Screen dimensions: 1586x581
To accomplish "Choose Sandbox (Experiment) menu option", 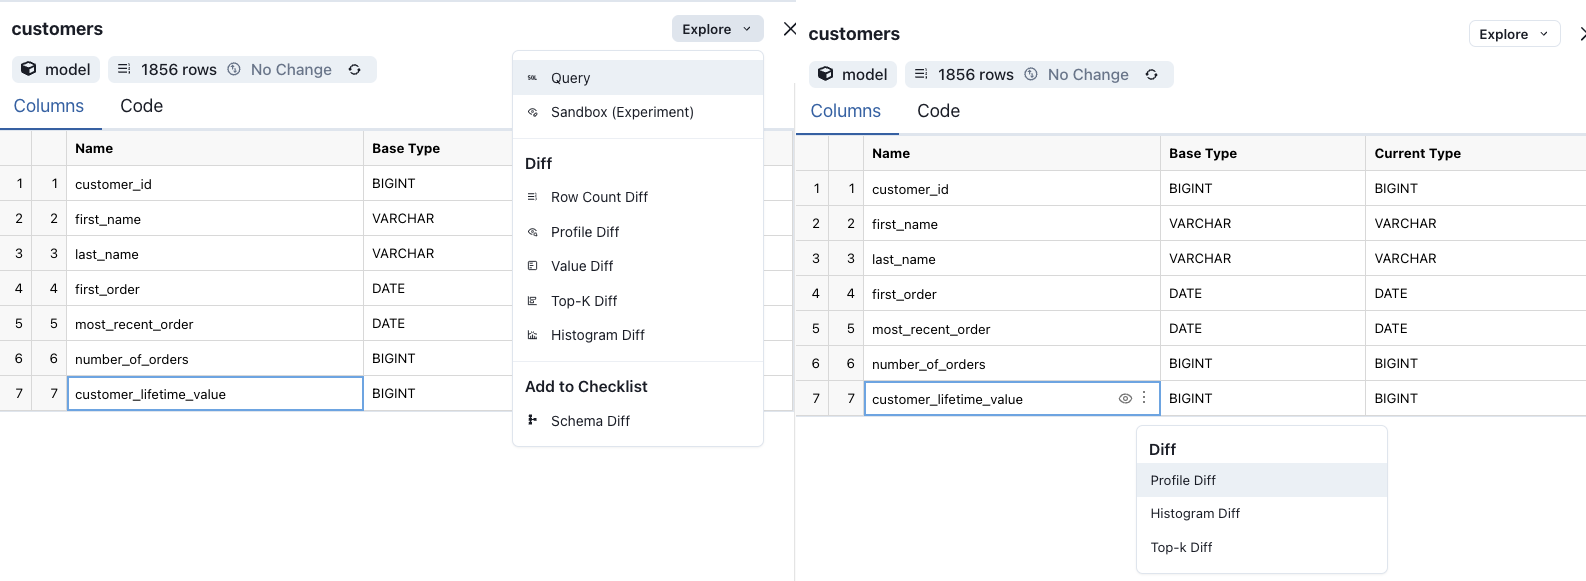I will [x=621, y=112].
